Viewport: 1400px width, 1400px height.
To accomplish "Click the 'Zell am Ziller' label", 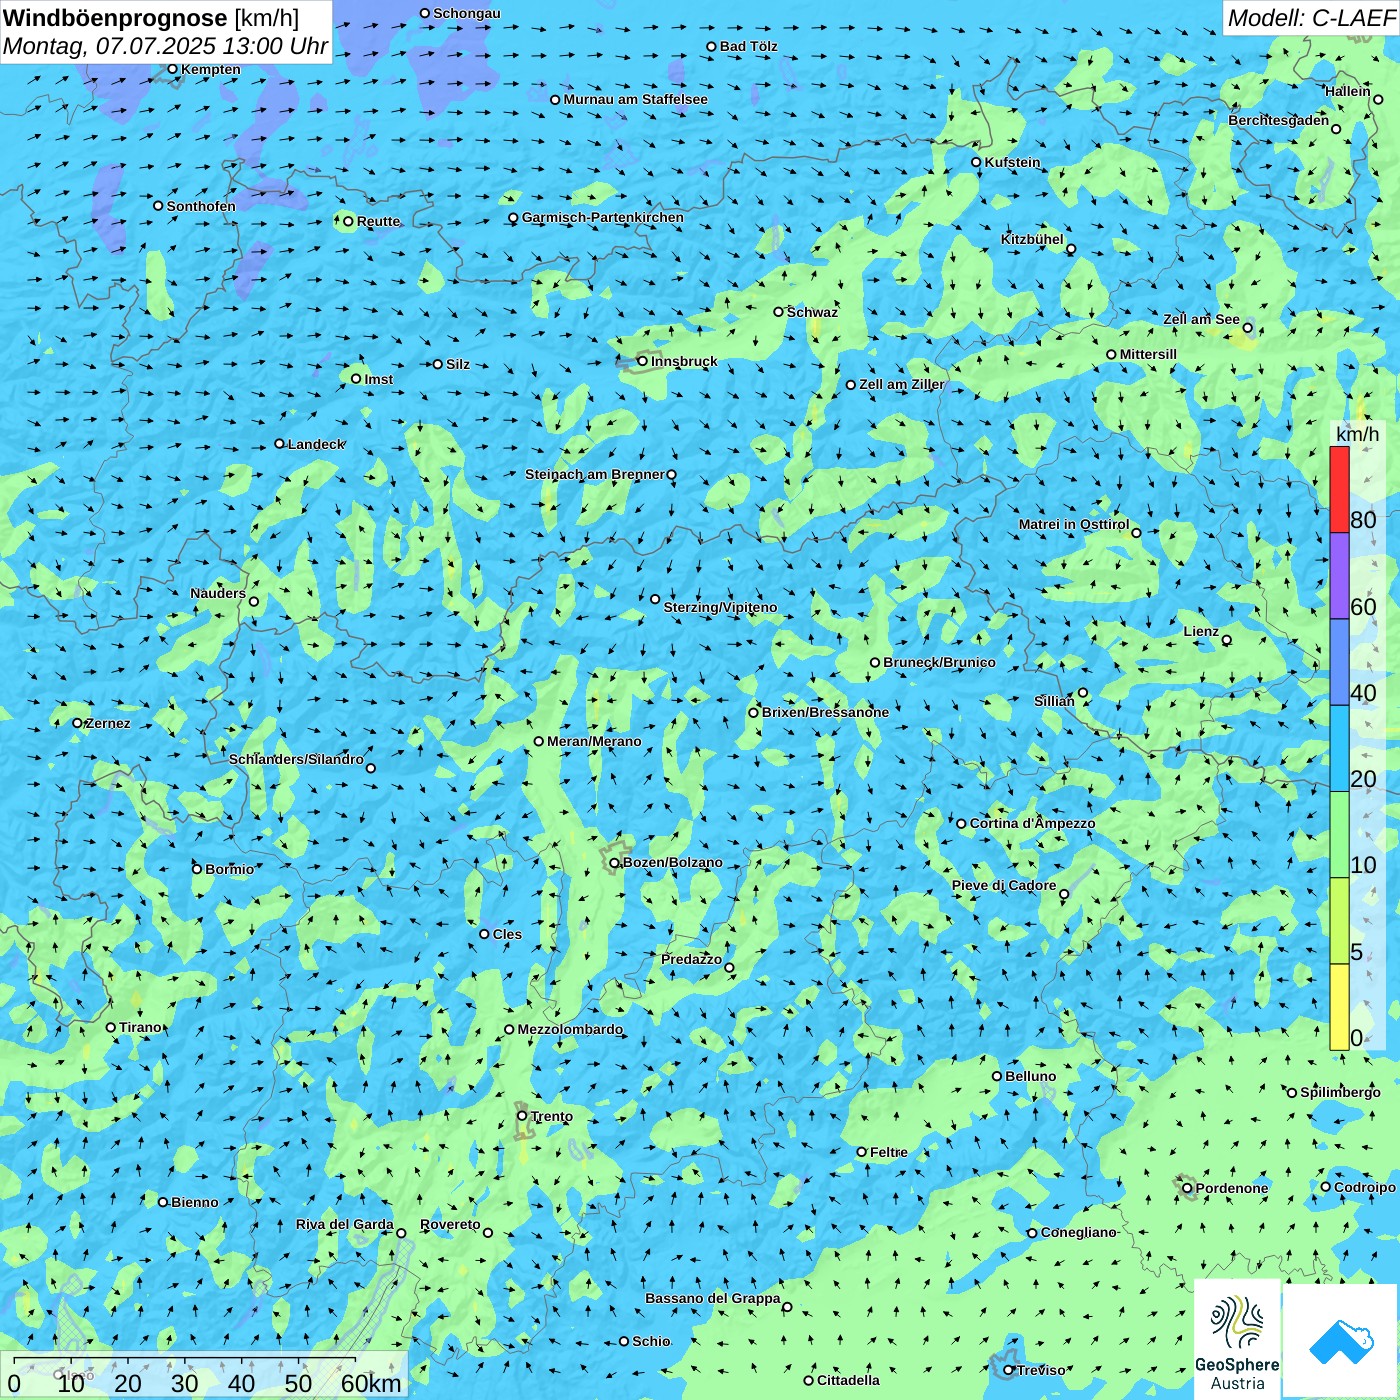I will [x=902, y=384].
